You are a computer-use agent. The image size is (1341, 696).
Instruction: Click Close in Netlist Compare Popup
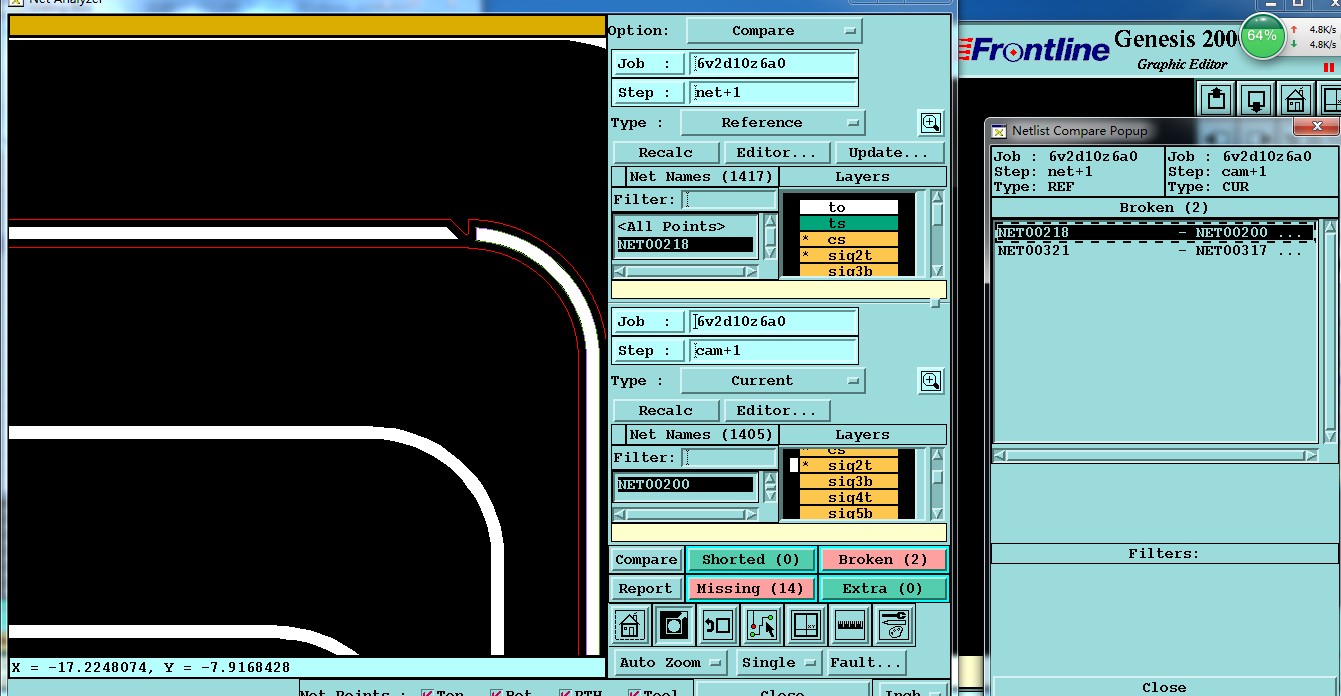tap(1164, 687)
